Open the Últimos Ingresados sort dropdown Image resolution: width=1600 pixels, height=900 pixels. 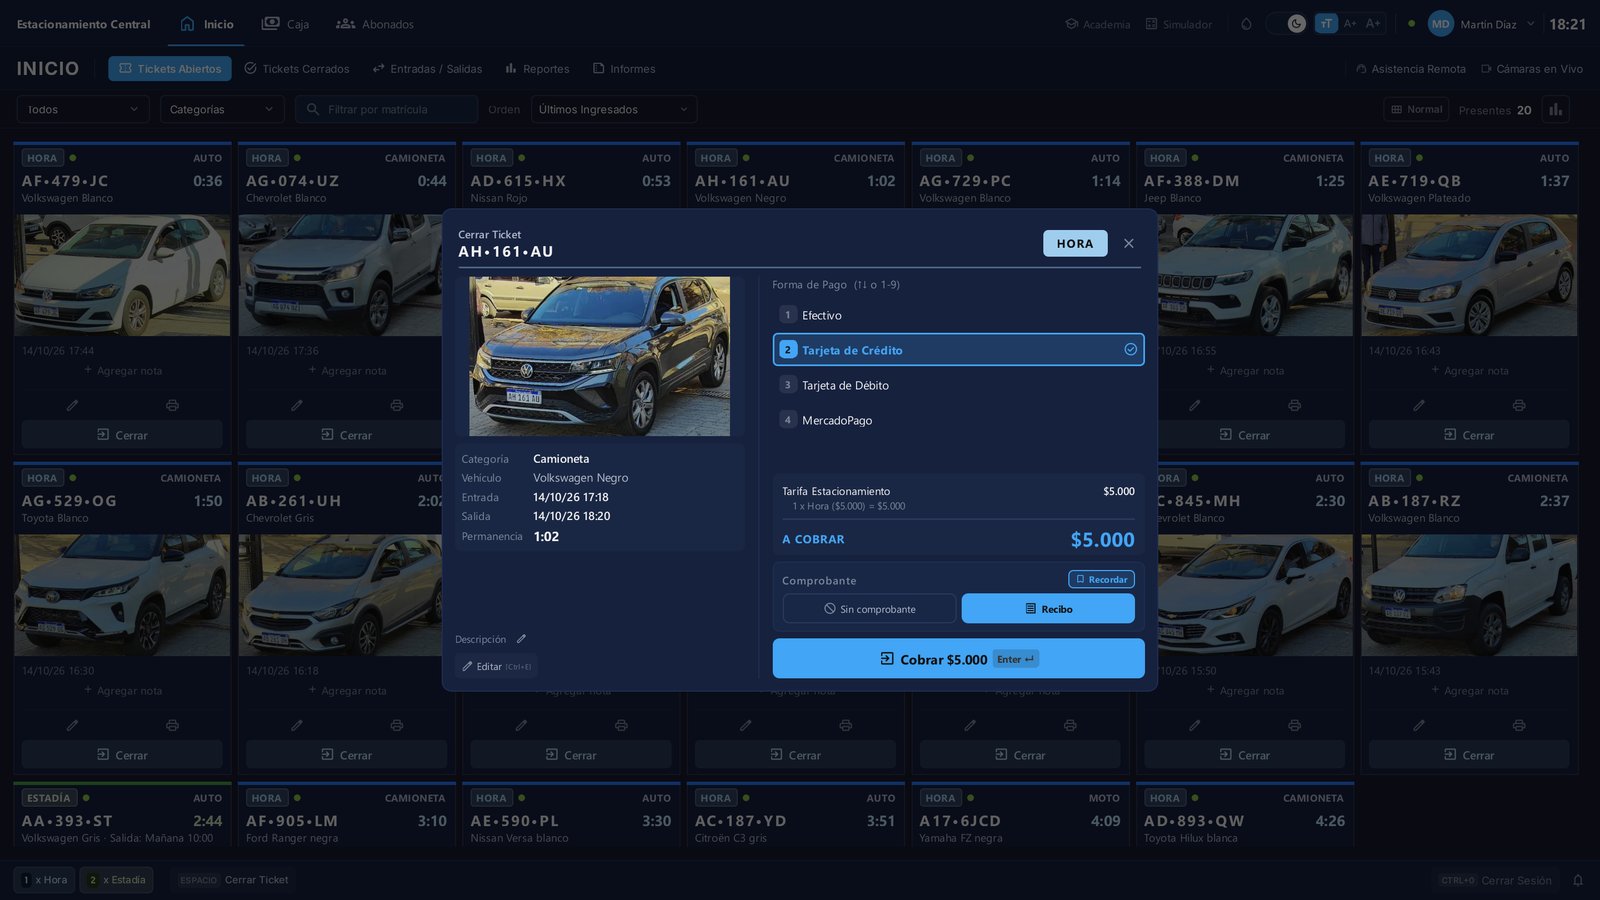(x=614, y=109)
